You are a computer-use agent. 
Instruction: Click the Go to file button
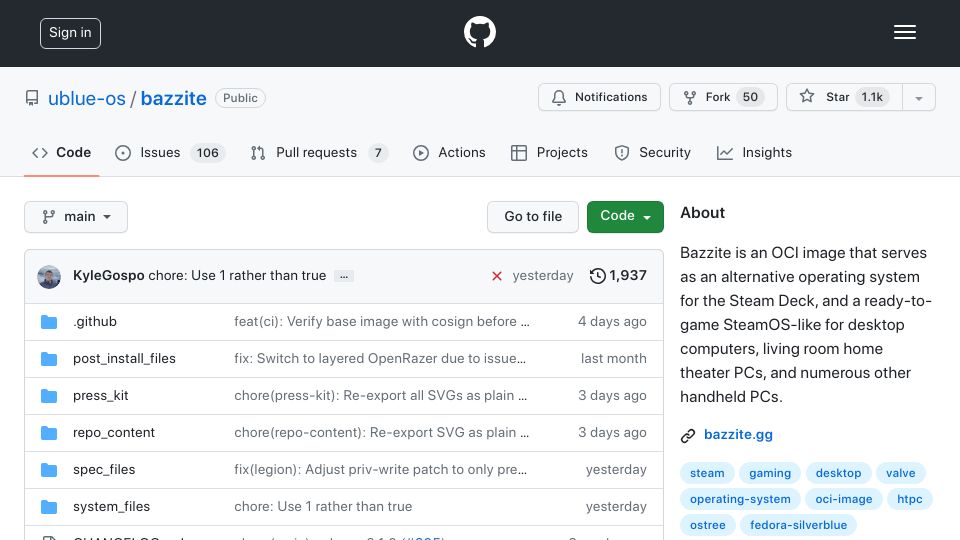(x=533, y=217)
